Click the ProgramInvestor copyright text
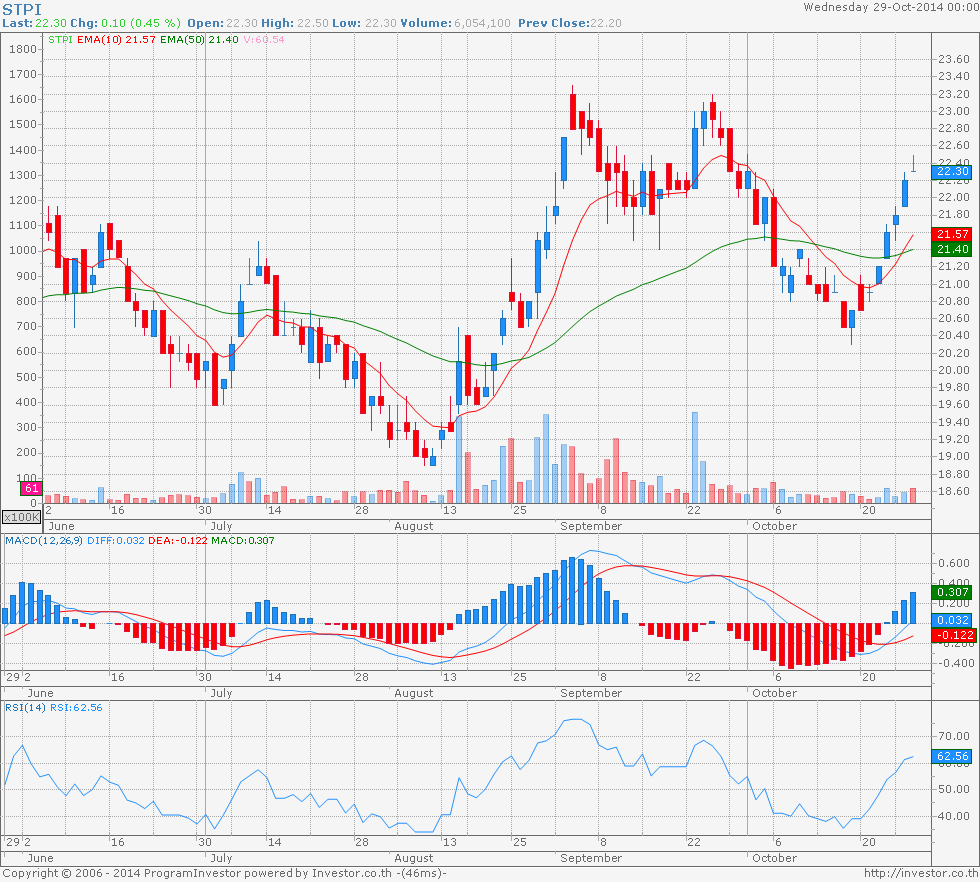The width and height of the screenshot is (980, 882). tap(224, 873)
